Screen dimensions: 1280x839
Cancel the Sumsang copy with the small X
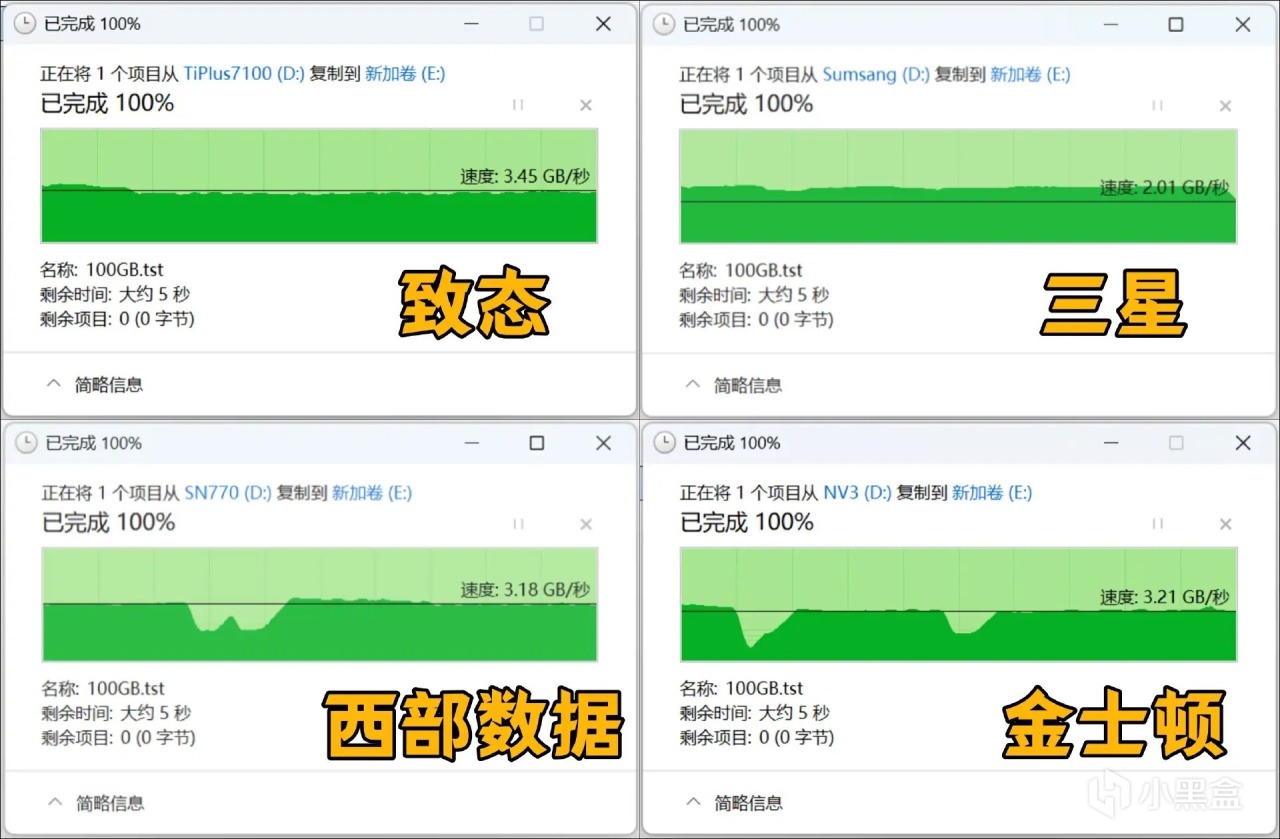pos(1225,105)
